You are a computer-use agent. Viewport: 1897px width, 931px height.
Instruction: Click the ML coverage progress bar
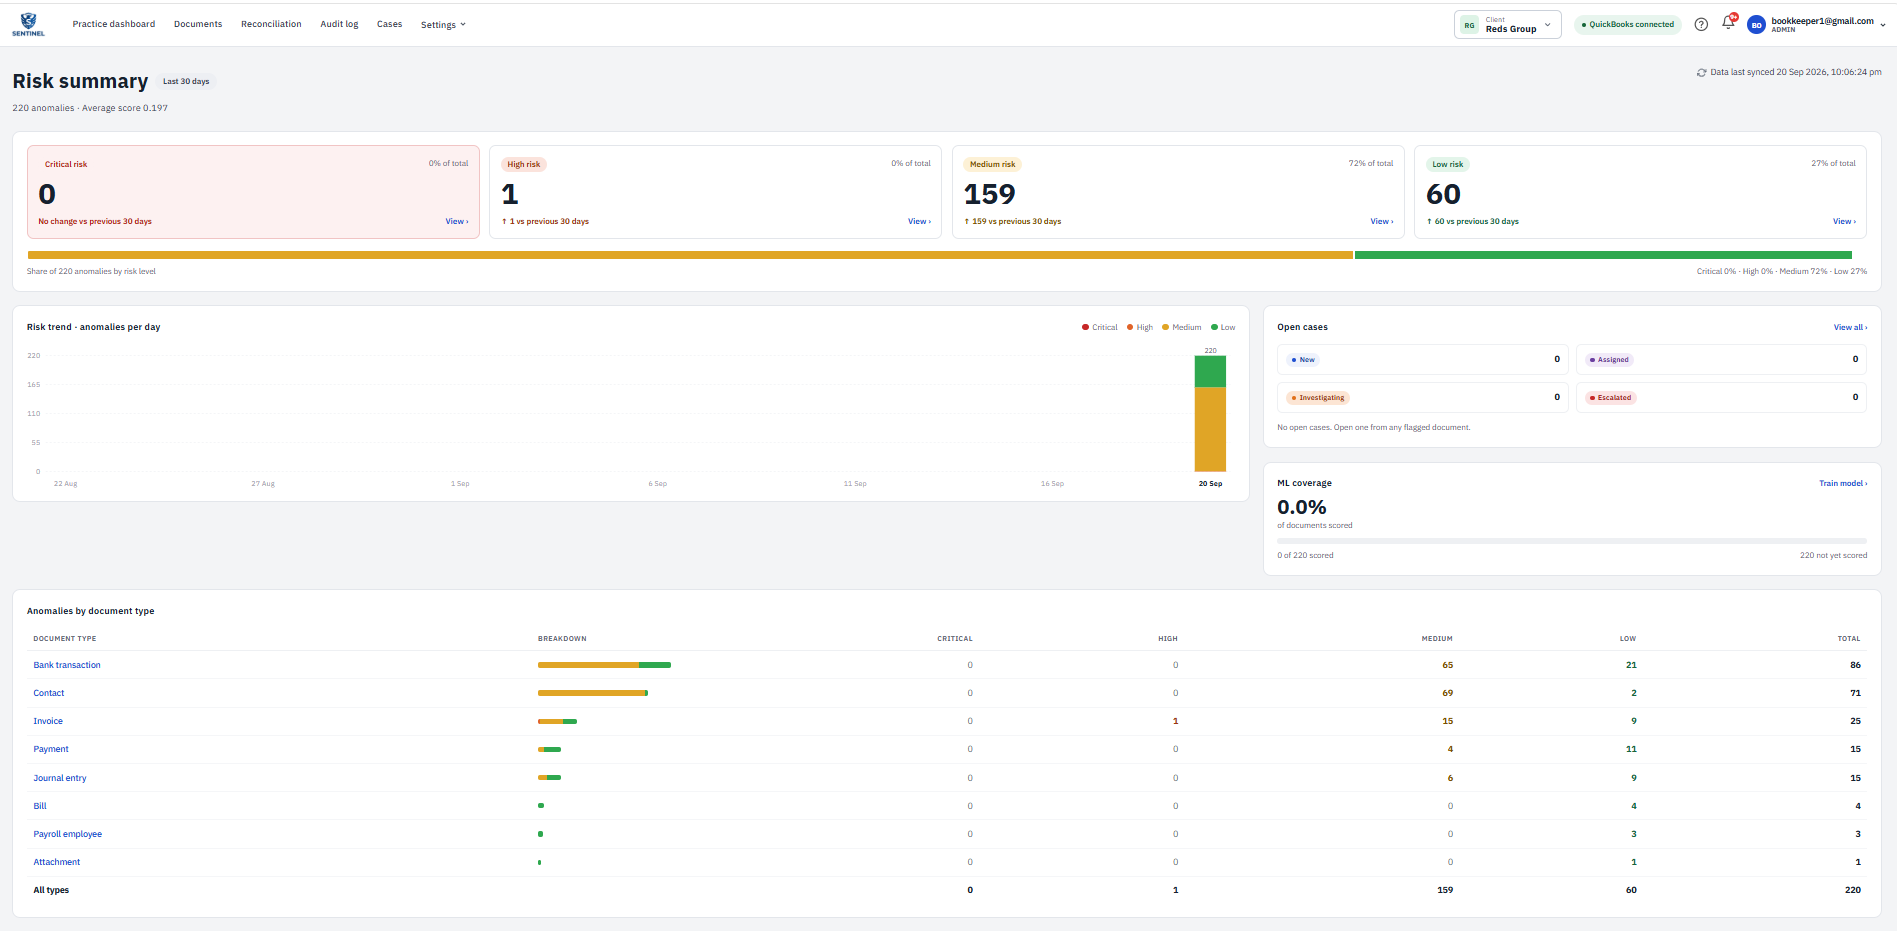[1572, 541]
